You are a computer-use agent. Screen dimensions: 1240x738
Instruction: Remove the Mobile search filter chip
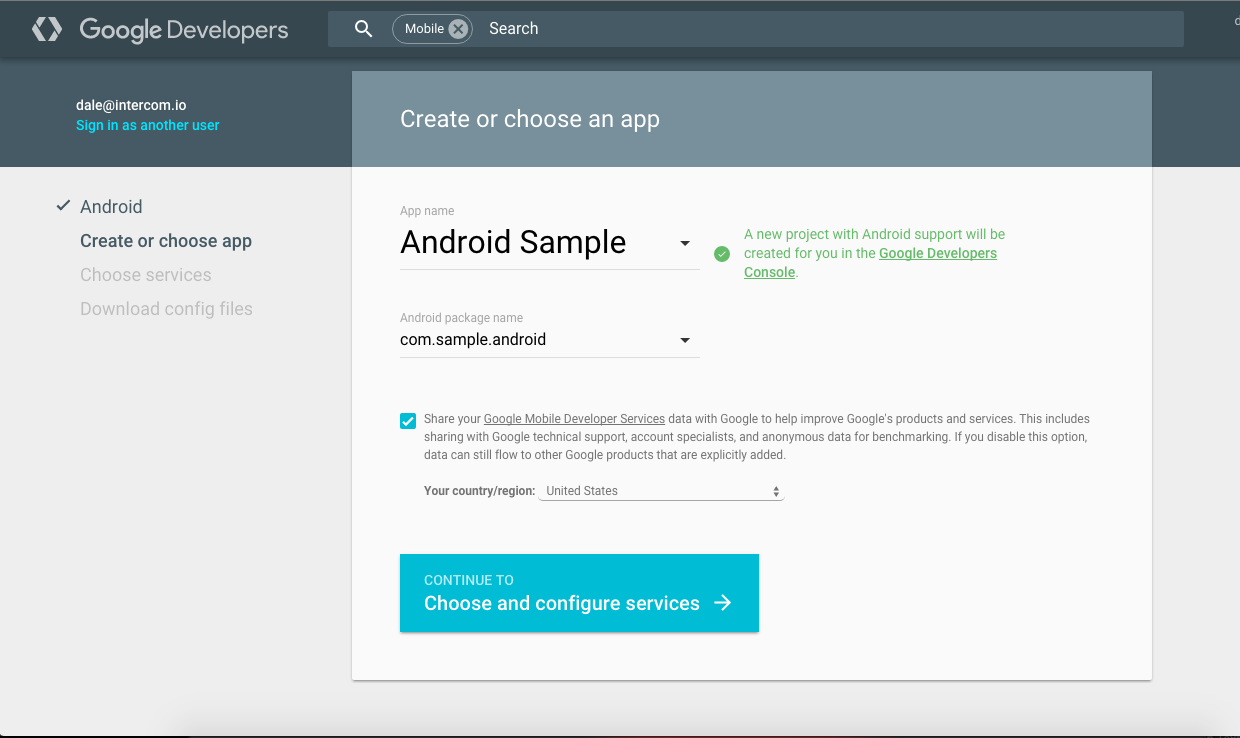[458, 29]
